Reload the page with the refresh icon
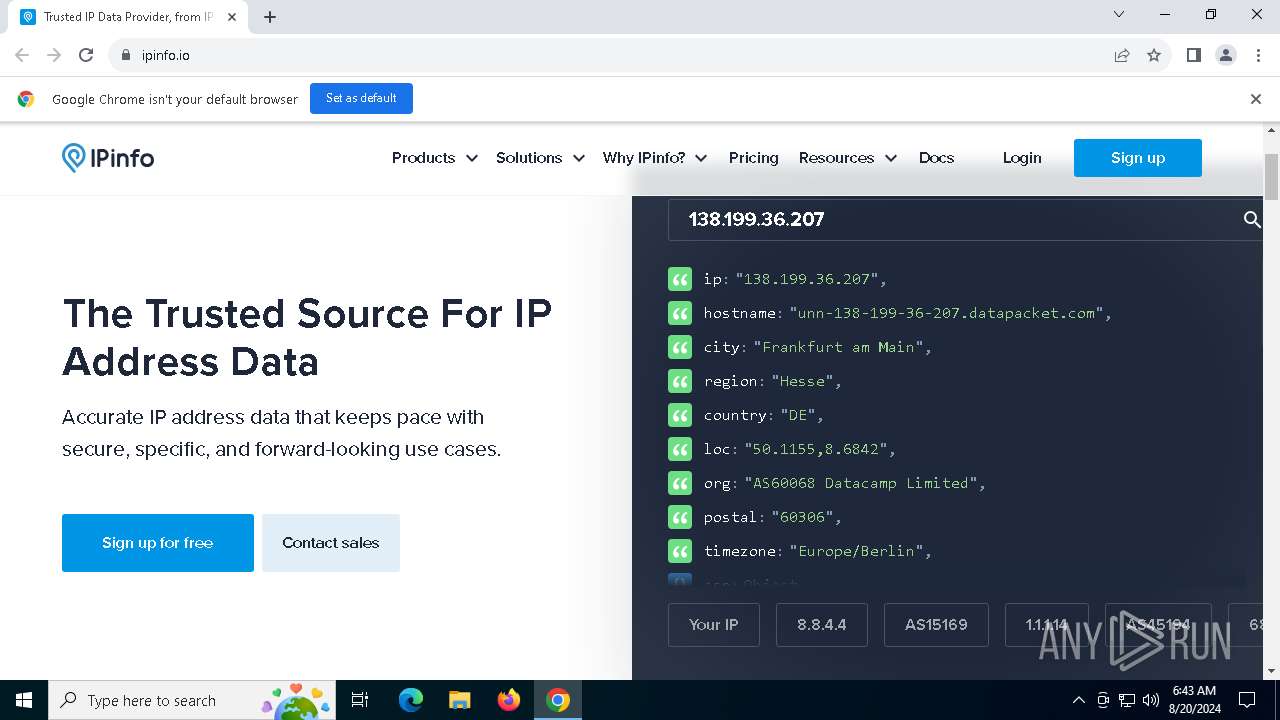The image size is (1280, 720). coord(86,55)
